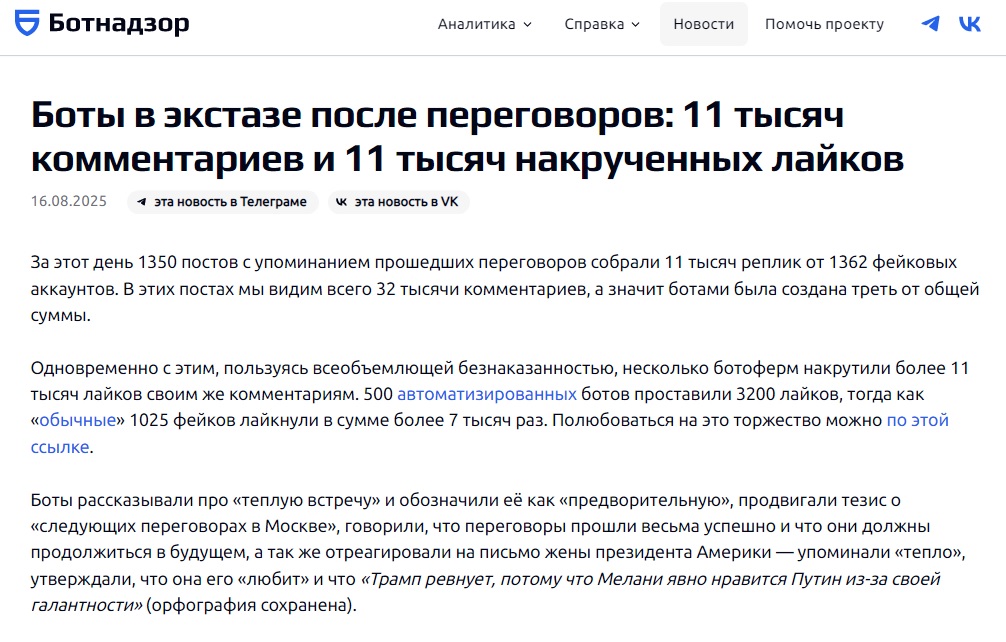
Task: Open Помочь проекту page
Action: tap(824, 24)
